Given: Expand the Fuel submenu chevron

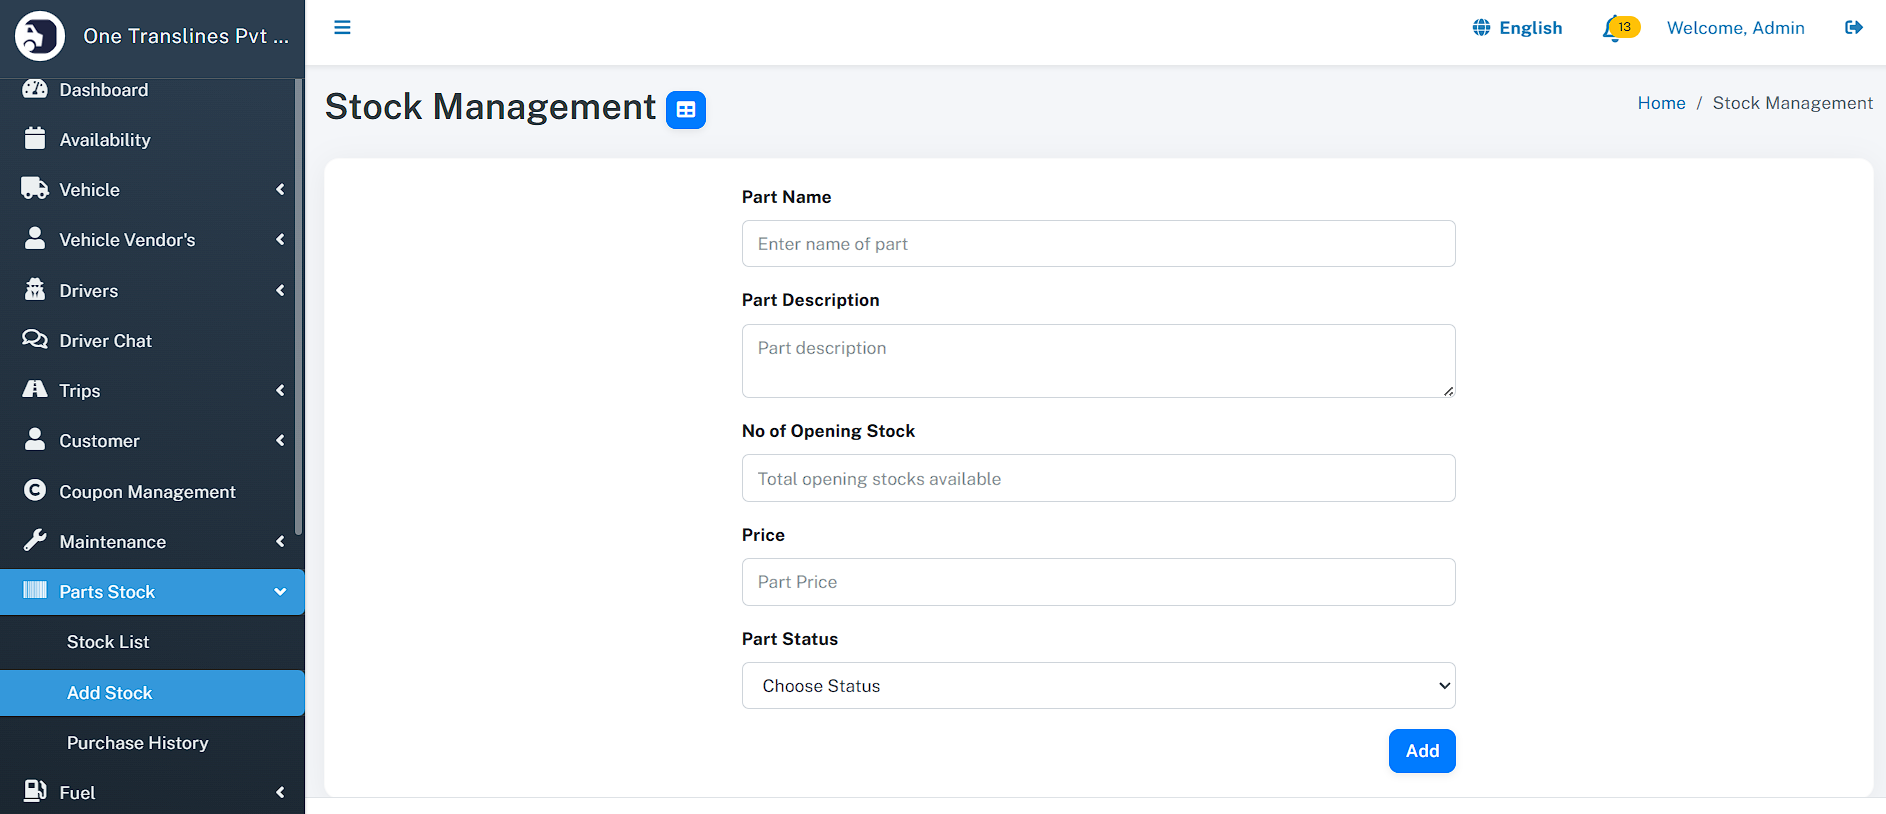Looking at the screenshot, I should (x=280, y=793).
